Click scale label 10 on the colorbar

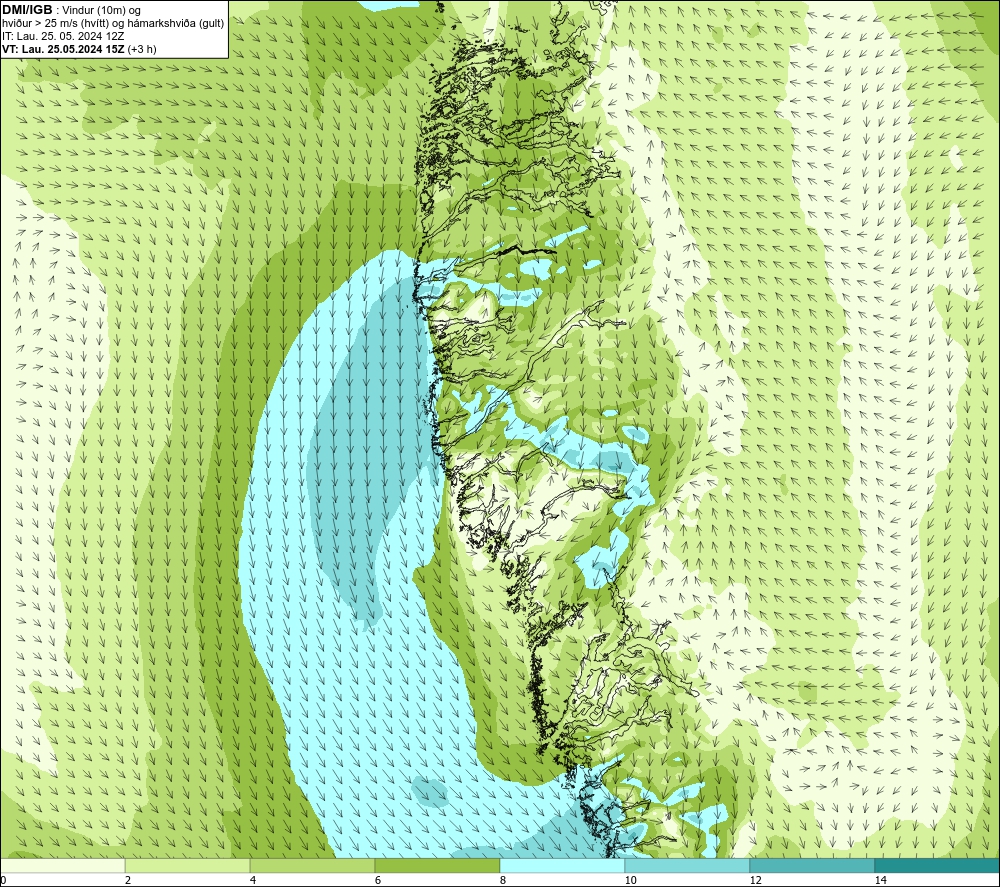click(630, 880)
